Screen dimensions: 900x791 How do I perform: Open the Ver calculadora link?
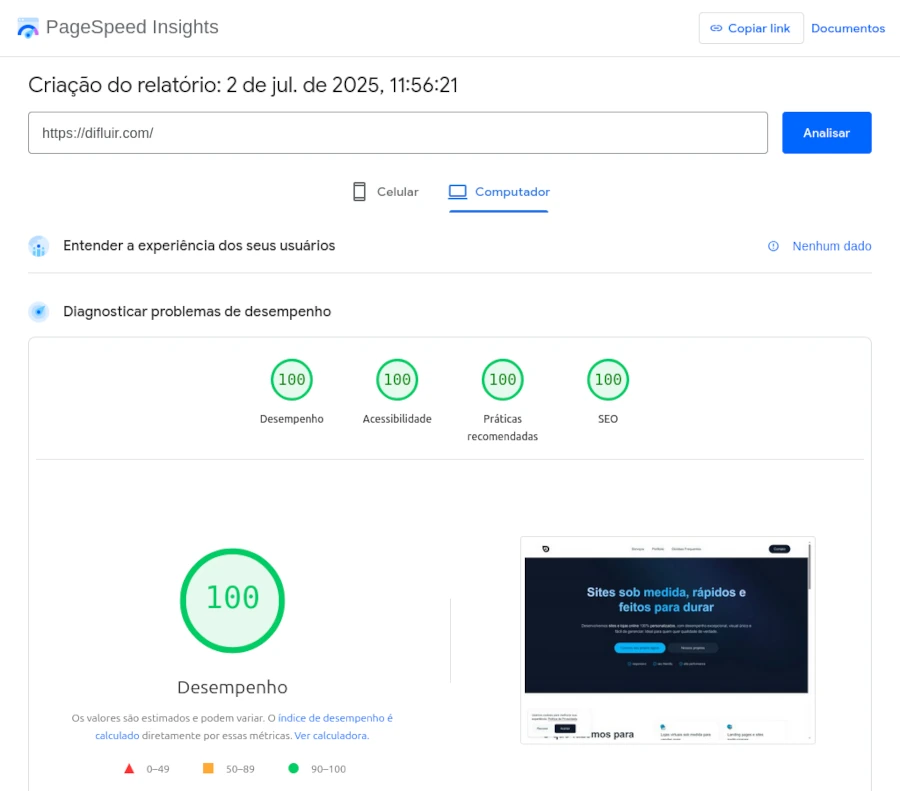332,735
